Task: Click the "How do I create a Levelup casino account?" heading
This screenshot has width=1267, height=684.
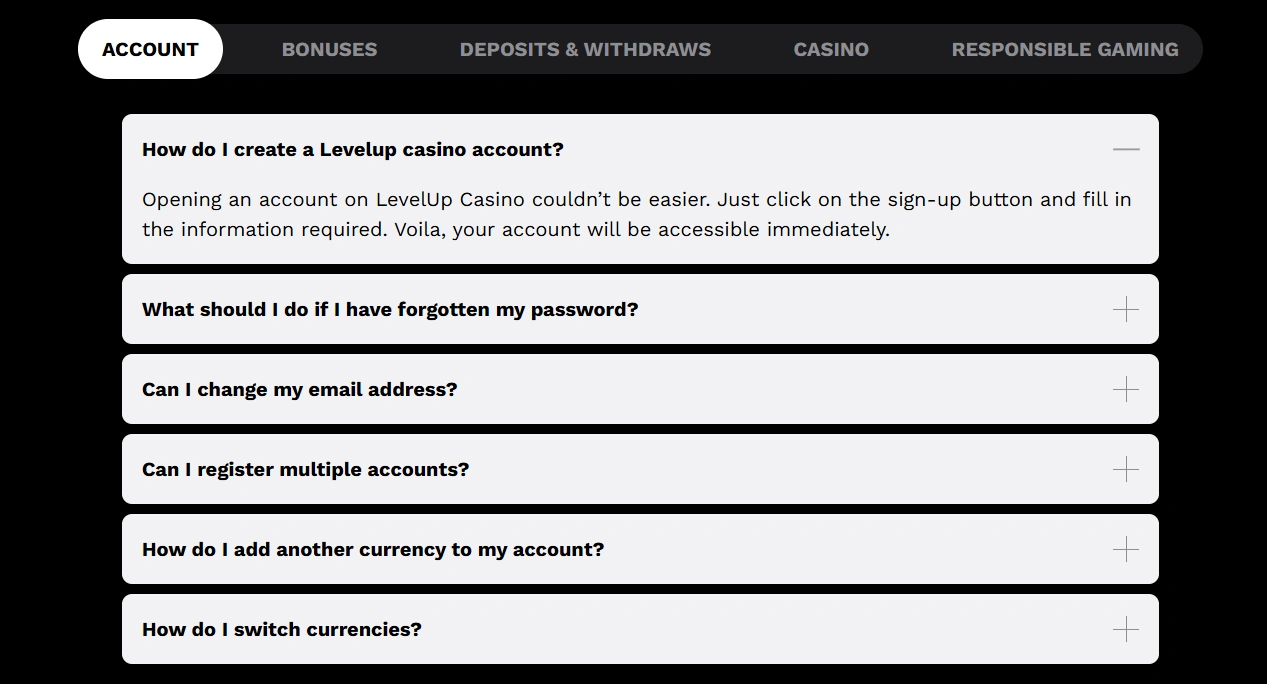Action: pos(352,148)
